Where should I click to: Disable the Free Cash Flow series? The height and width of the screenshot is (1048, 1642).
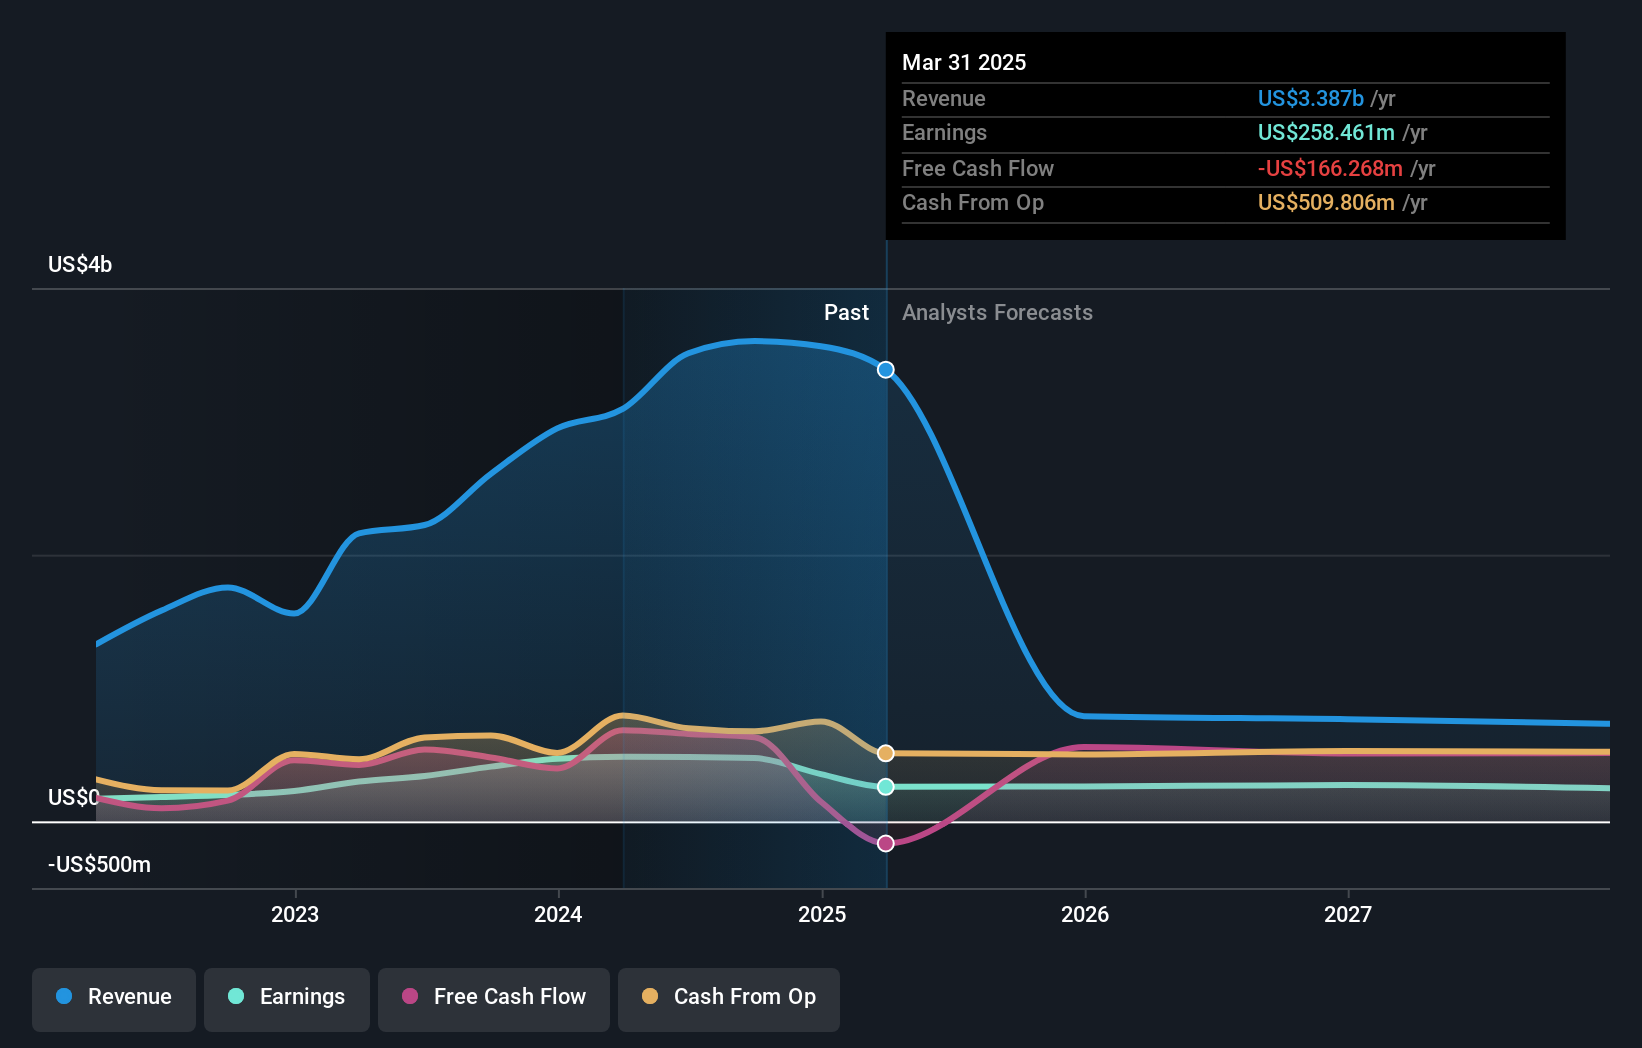coord(493,999)
